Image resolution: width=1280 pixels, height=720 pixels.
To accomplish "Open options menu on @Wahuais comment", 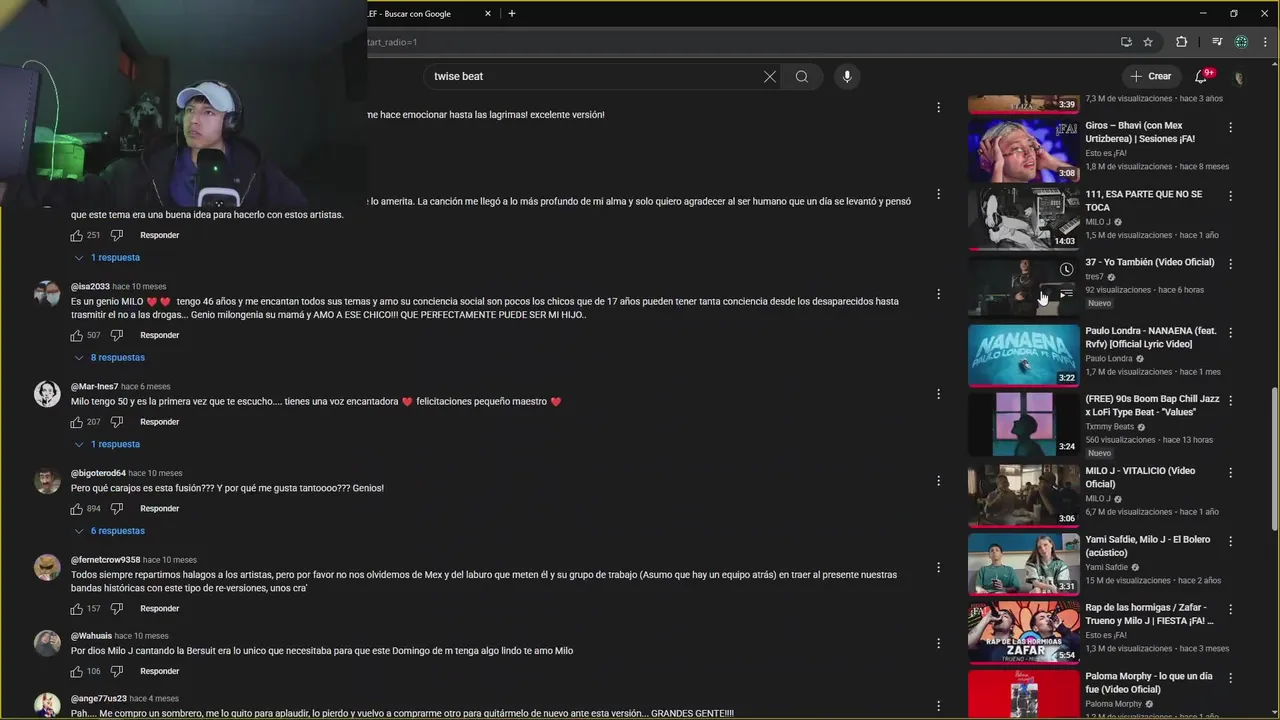I will [x=938, y=643].
